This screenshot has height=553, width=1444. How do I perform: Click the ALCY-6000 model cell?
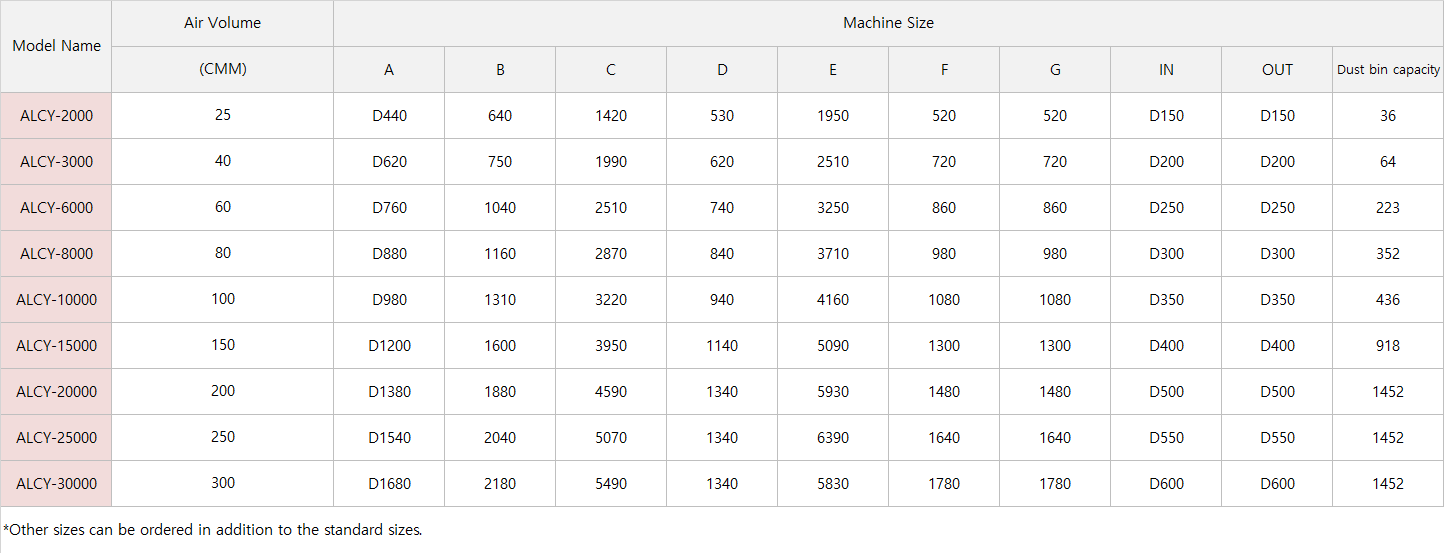coord(56,208)
